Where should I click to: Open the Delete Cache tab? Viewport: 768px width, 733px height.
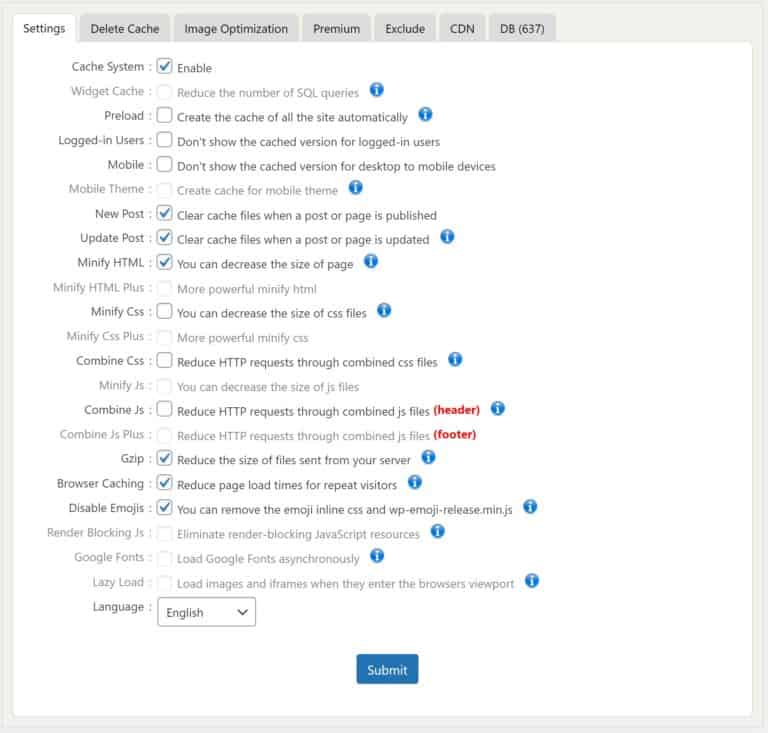[x=125, y=29]
